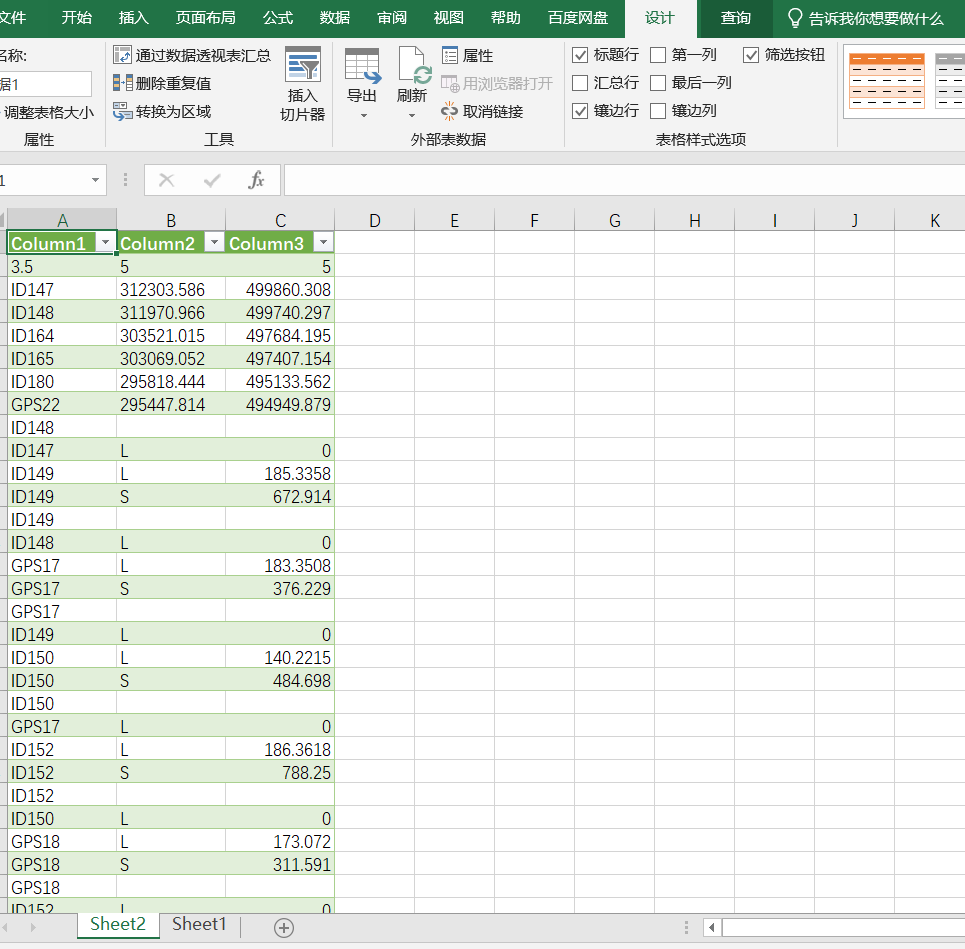Click the Summarize with PivotTable icon
The width and height of the screenshot is (965, 949).
pos(122,55)
